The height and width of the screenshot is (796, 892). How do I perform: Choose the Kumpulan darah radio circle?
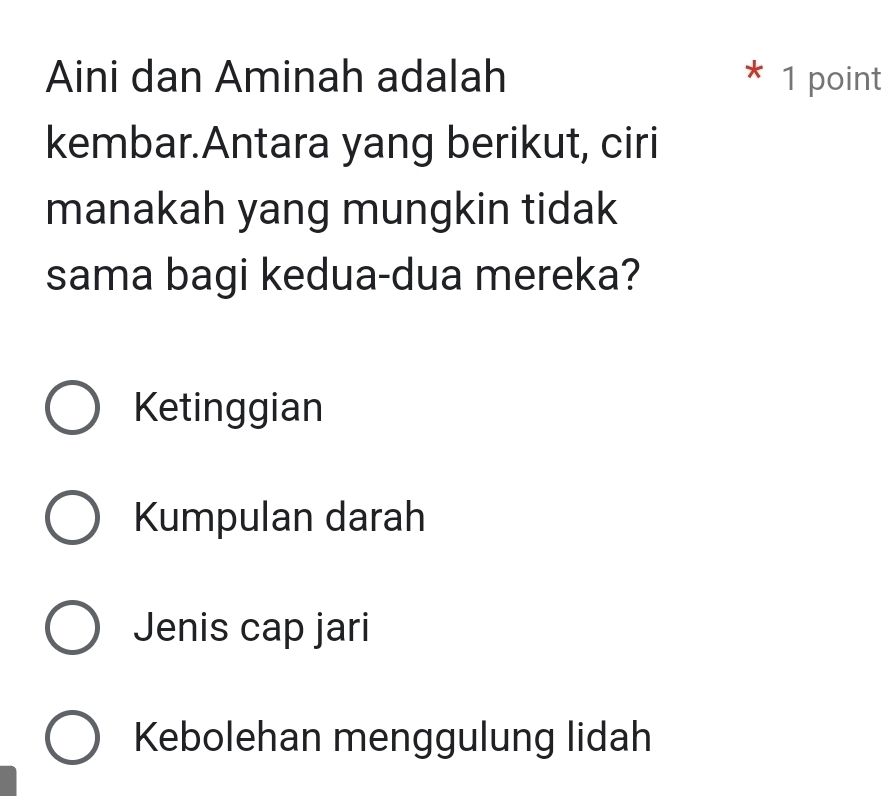(72, 519)
